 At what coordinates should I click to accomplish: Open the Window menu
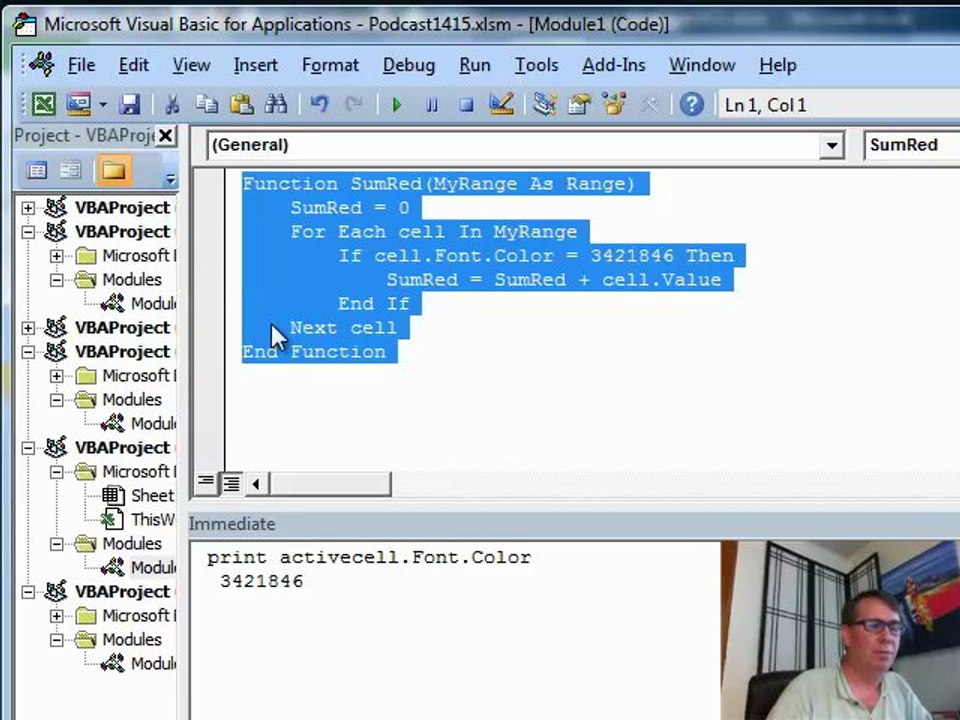click(702, 65)
